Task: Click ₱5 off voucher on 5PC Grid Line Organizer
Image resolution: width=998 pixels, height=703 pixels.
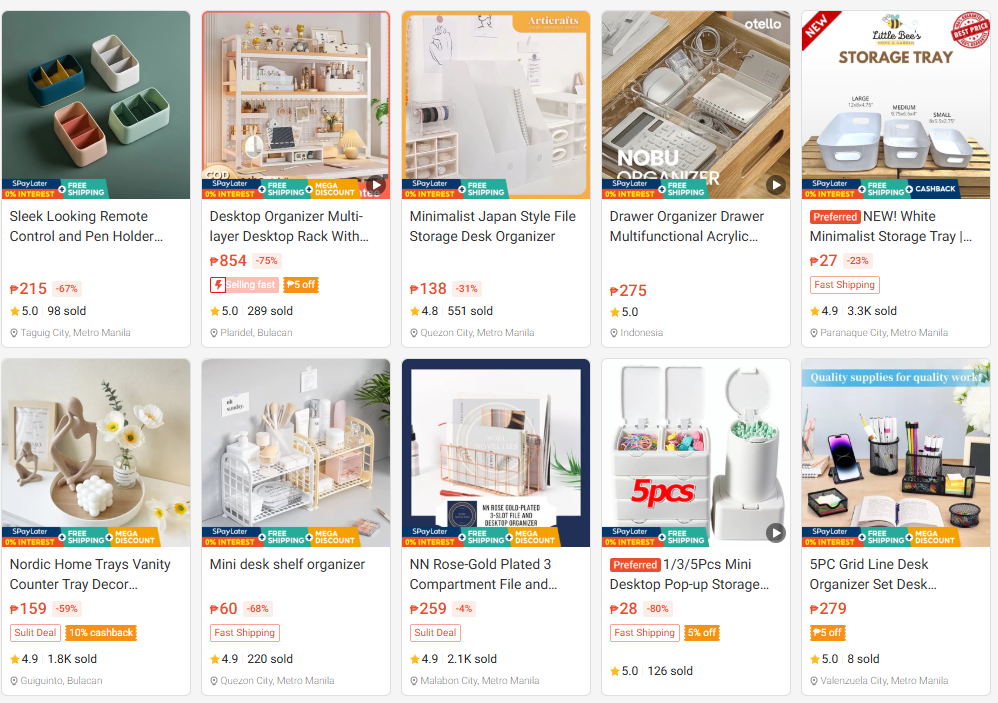Action: pyautogui.click(x=827, y=632)
